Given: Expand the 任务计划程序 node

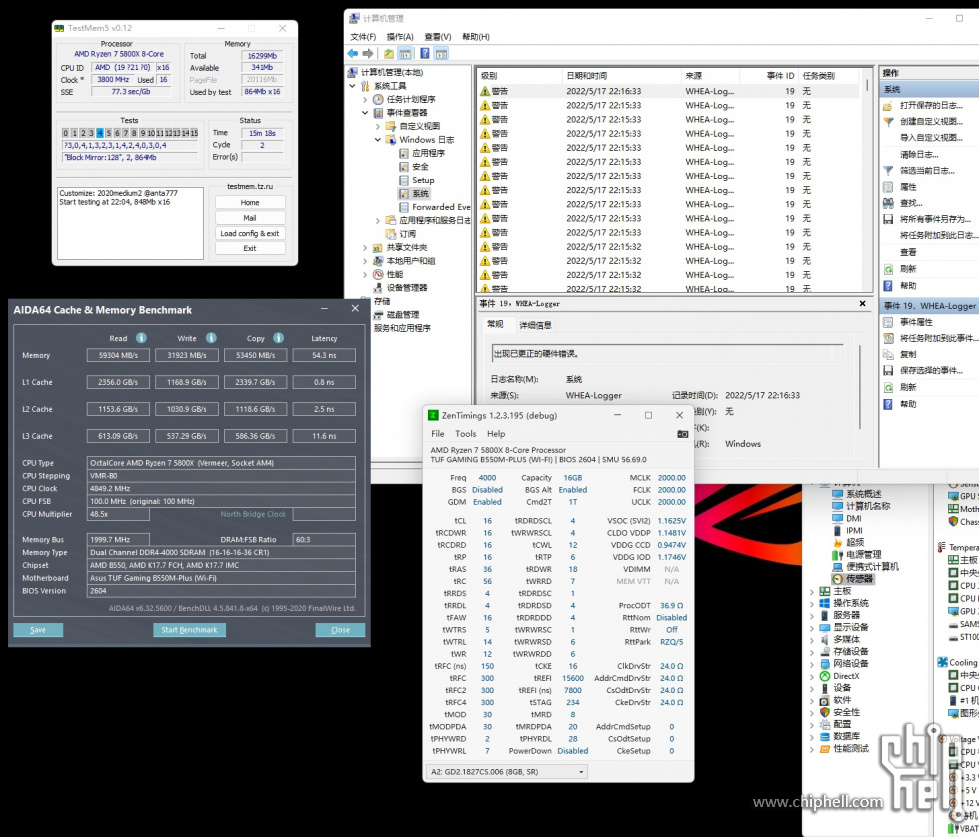Looking at the screenshot, I should point(365,99).
